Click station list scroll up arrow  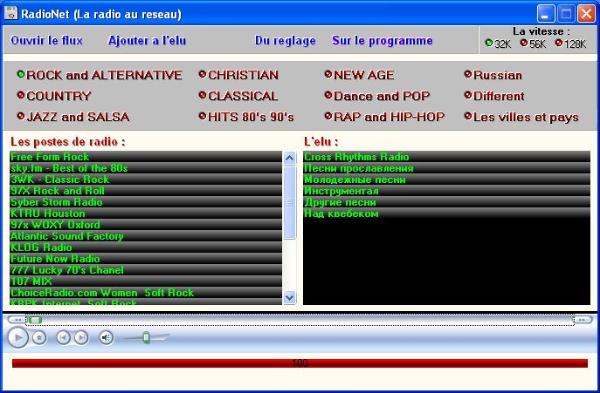click(x=290, y=158)
